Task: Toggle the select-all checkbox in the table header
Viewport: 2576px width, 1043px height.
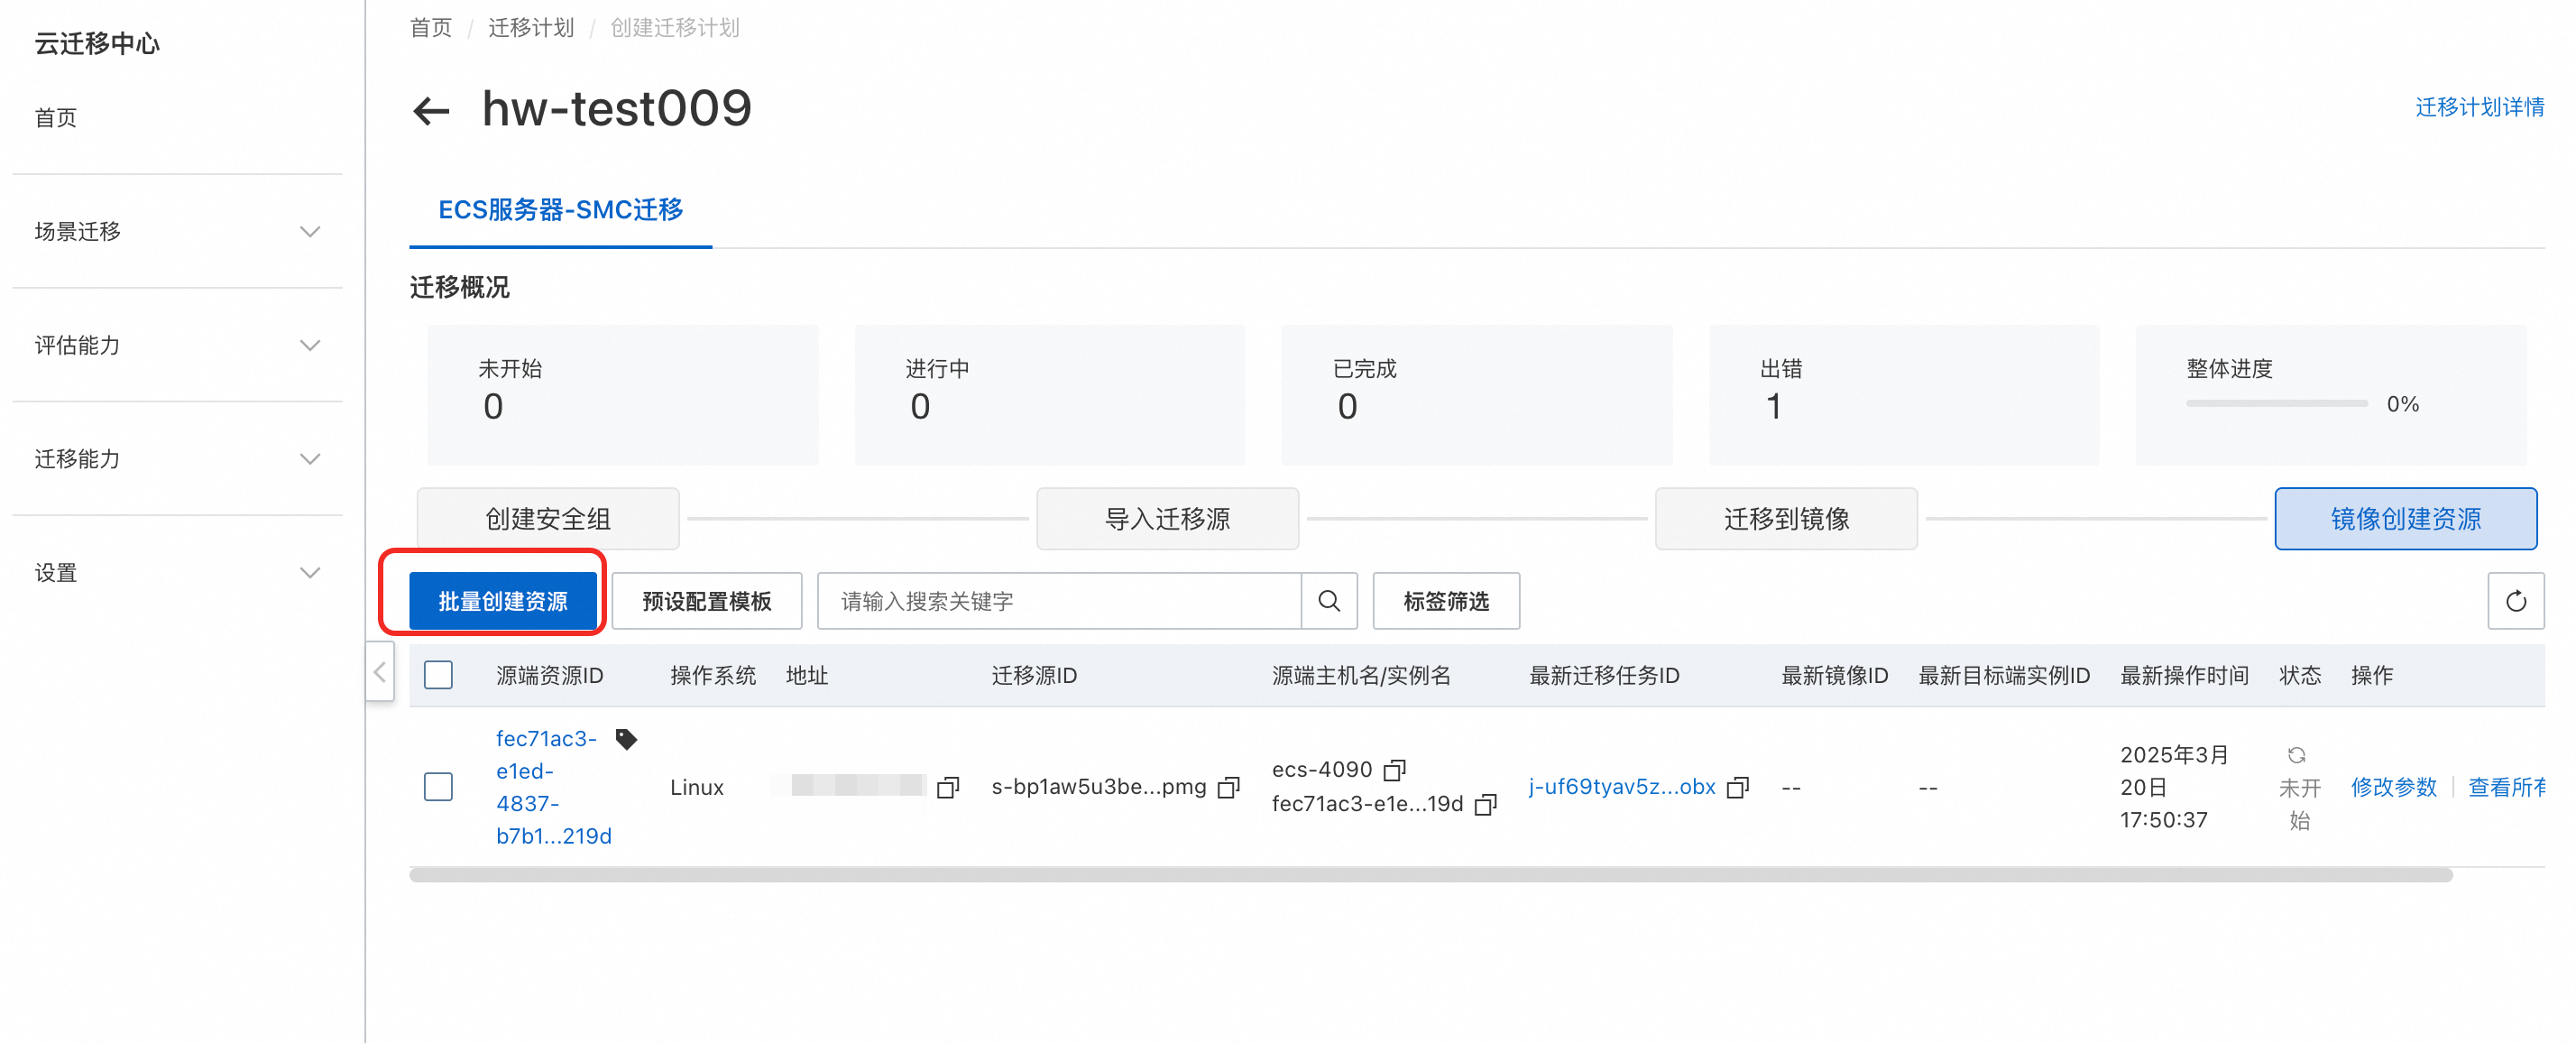Action: pyautogui.click(x=438, y=675)
